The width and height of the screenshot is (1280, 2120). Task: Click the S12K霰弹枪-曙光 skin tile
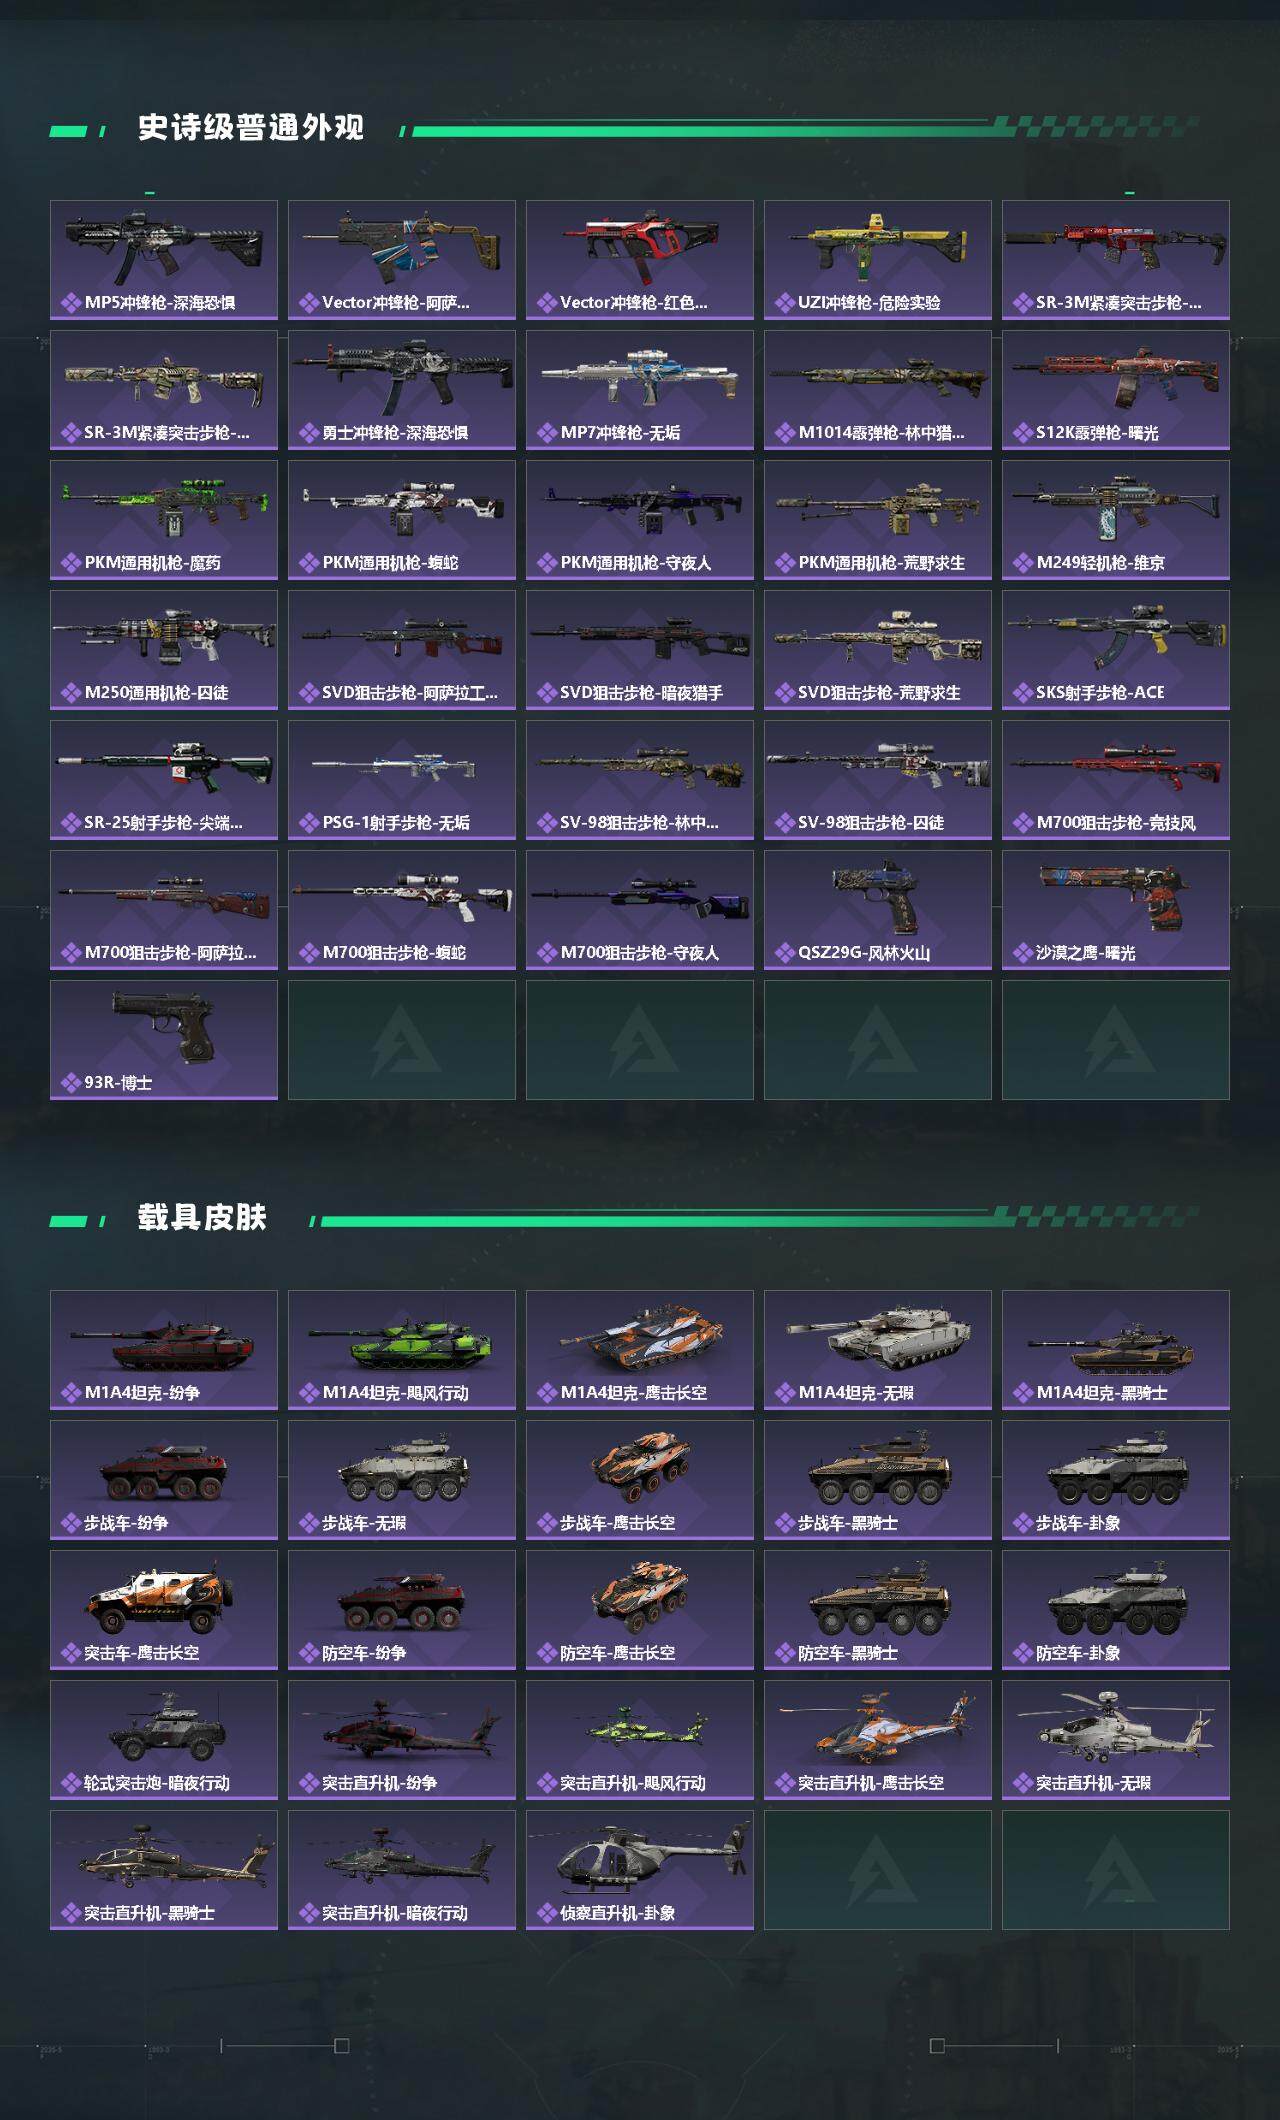pos(1116,390)
